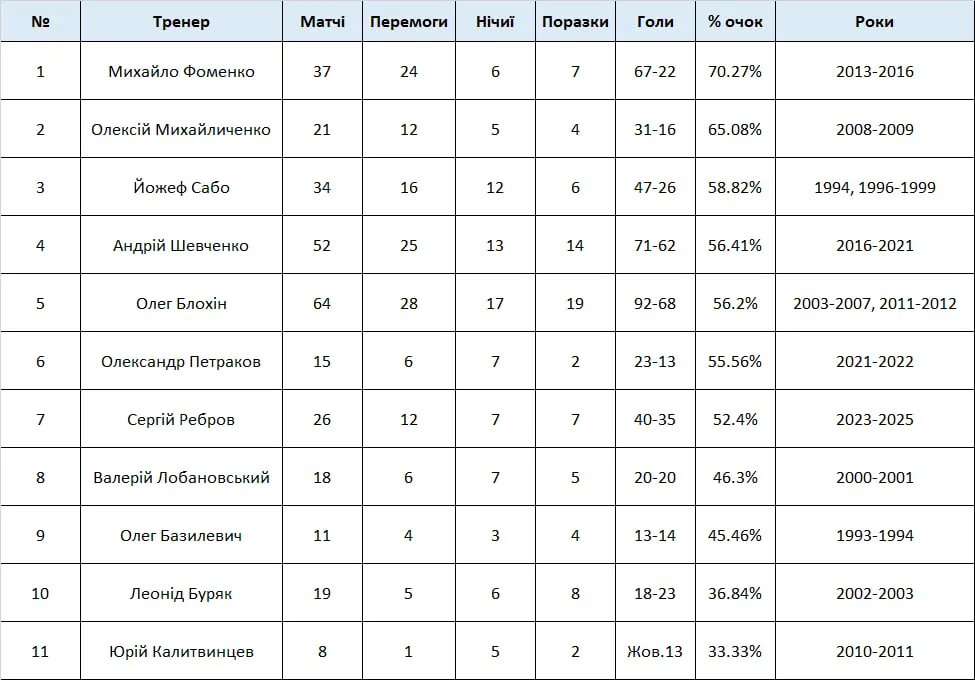Select the % очок header cell

point(735,21)
